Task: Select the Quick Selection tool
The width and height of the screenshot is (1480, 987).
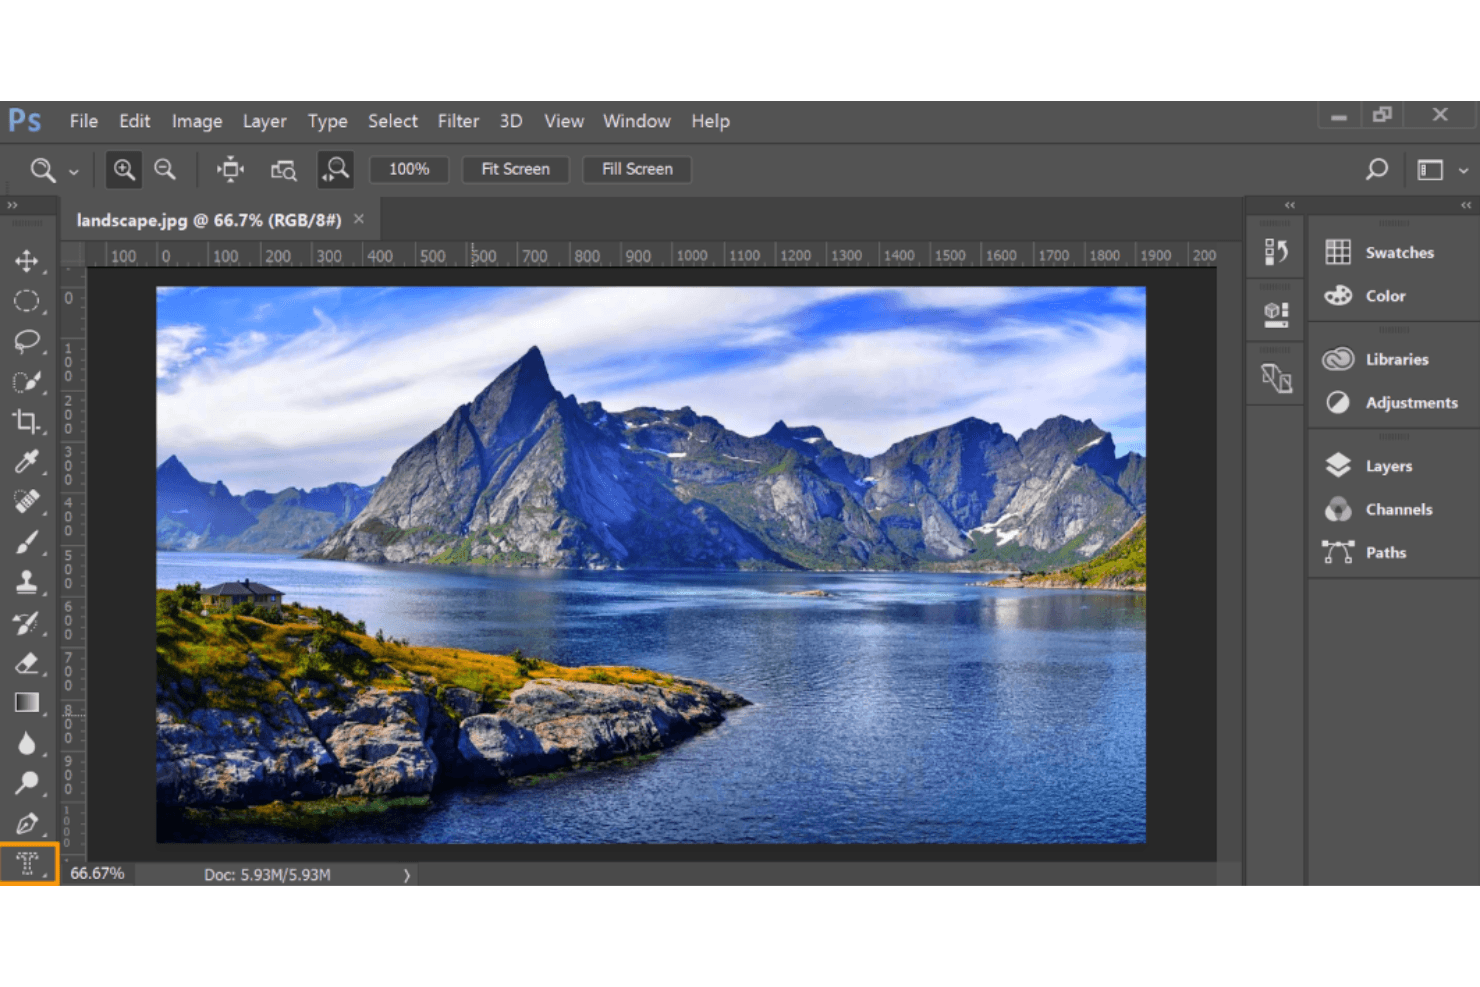Action: 27,382
